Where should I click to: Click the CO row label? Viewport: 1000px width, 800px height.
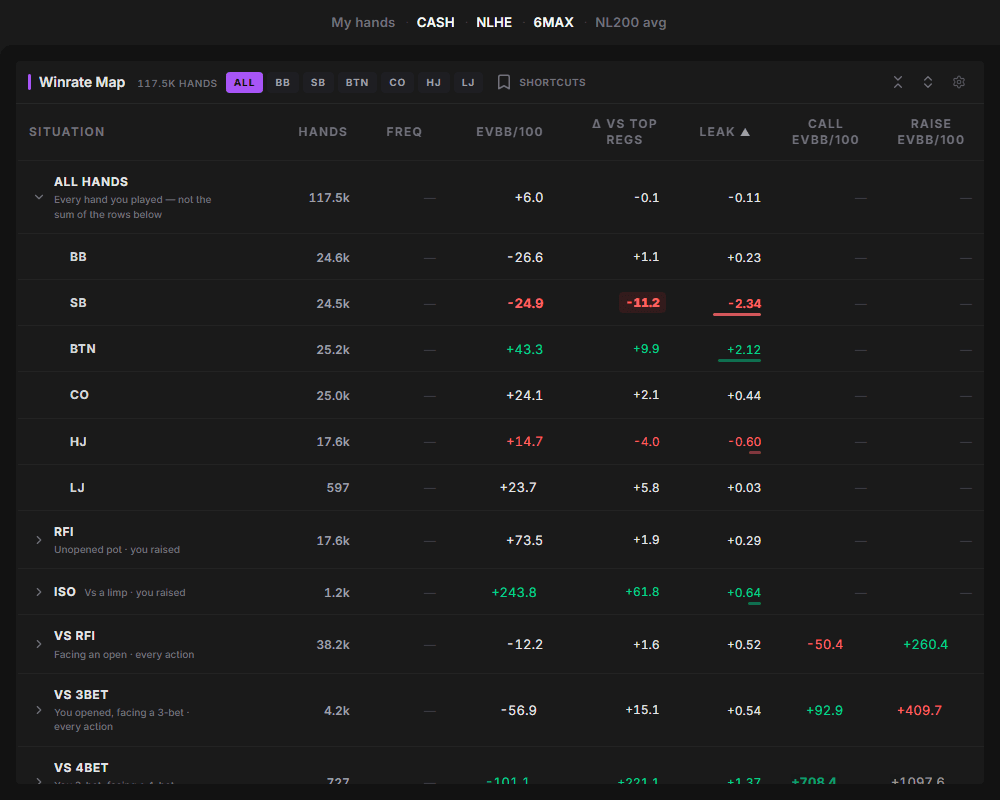pyautogui.click(x=79, y=395)
